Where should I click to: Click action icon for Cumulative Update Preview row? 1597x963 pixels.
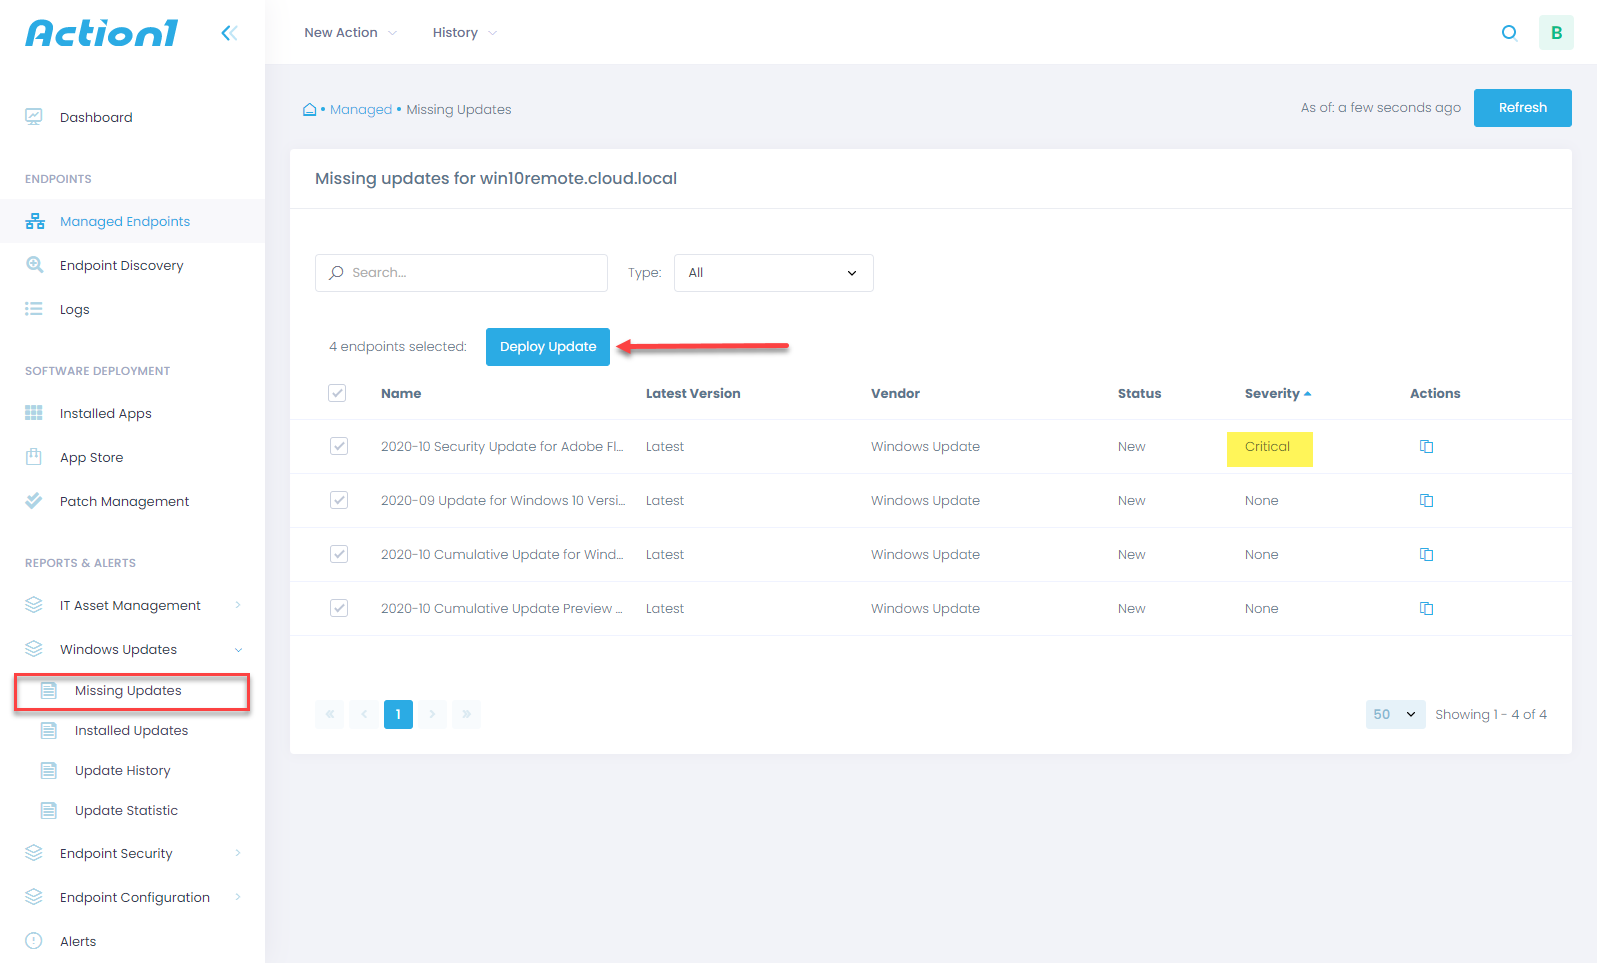pos(1427,608)
